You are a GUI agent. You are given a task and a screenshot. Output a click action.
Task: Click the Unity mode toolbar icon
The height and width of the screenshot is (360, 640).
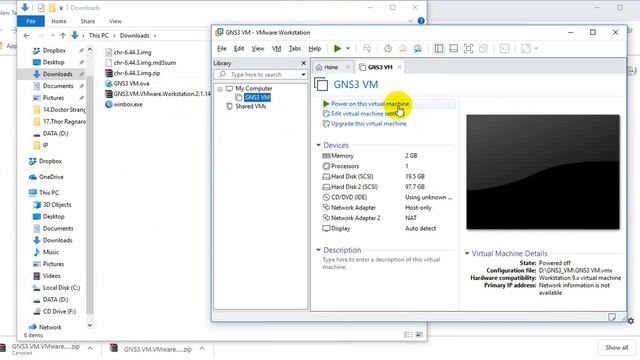pos(483,49)
